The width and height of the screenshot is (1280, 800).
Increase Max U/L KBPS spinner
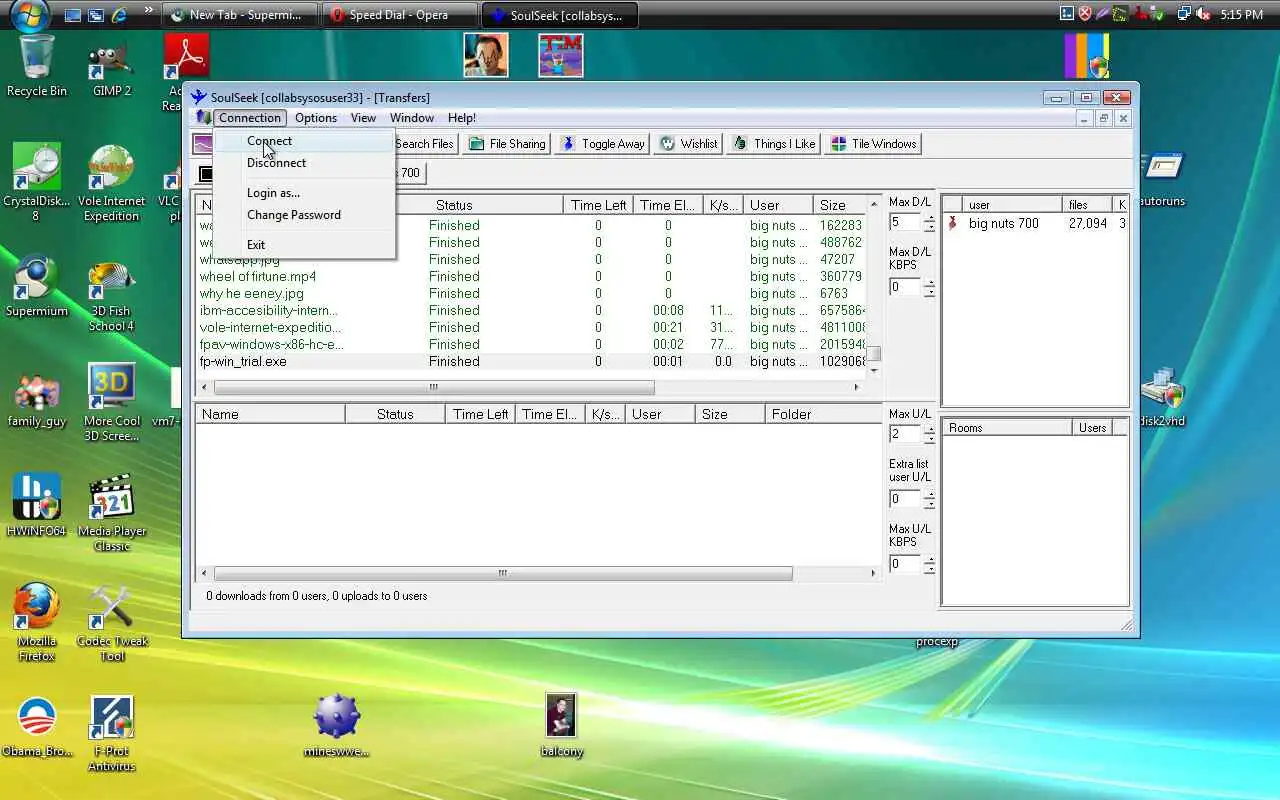[x=930, y=560]
